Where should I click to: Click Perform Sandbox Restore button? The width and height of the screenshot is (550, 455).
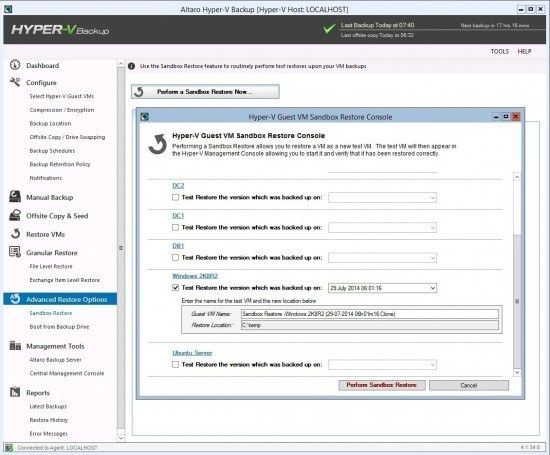click(382, 385)
